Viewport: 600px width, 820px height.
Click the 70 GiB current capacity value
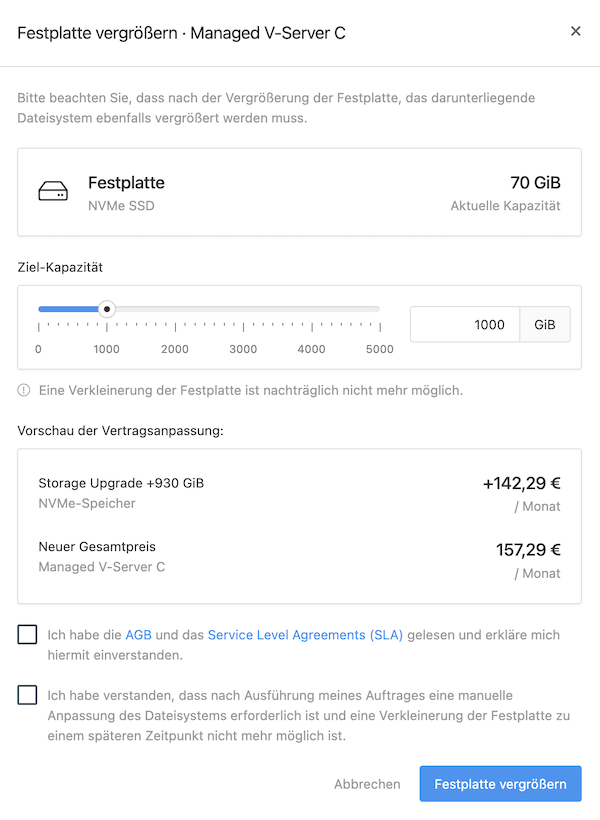coord(535,183)
